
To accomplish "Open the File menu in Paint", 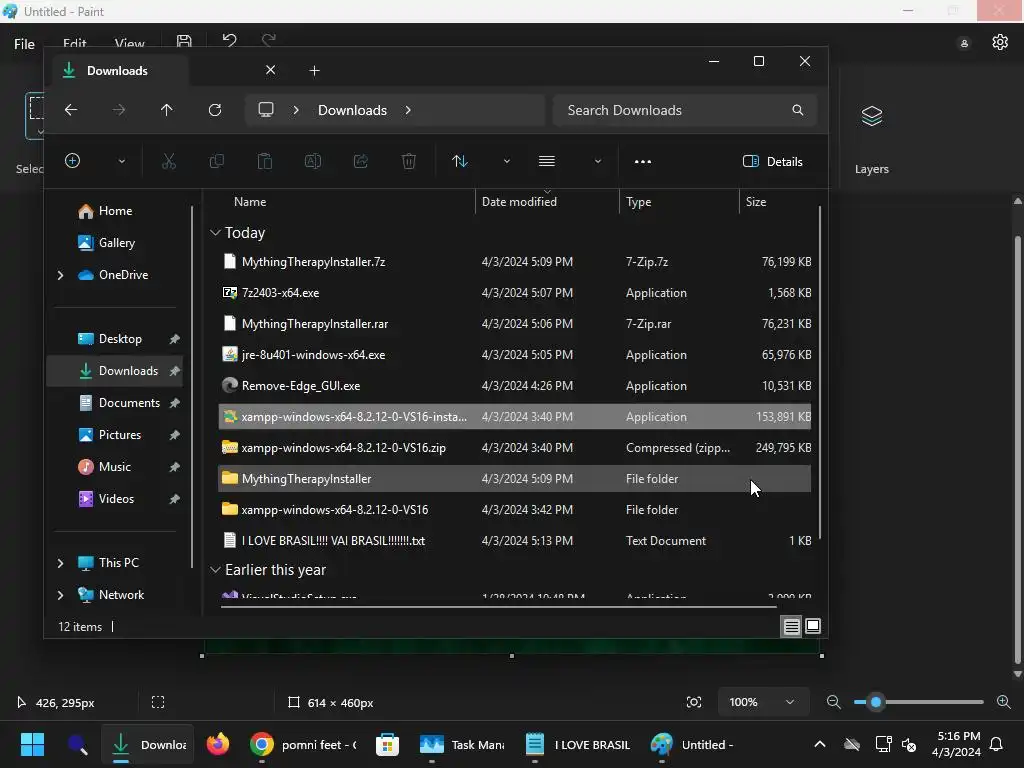I will (24, 44).
